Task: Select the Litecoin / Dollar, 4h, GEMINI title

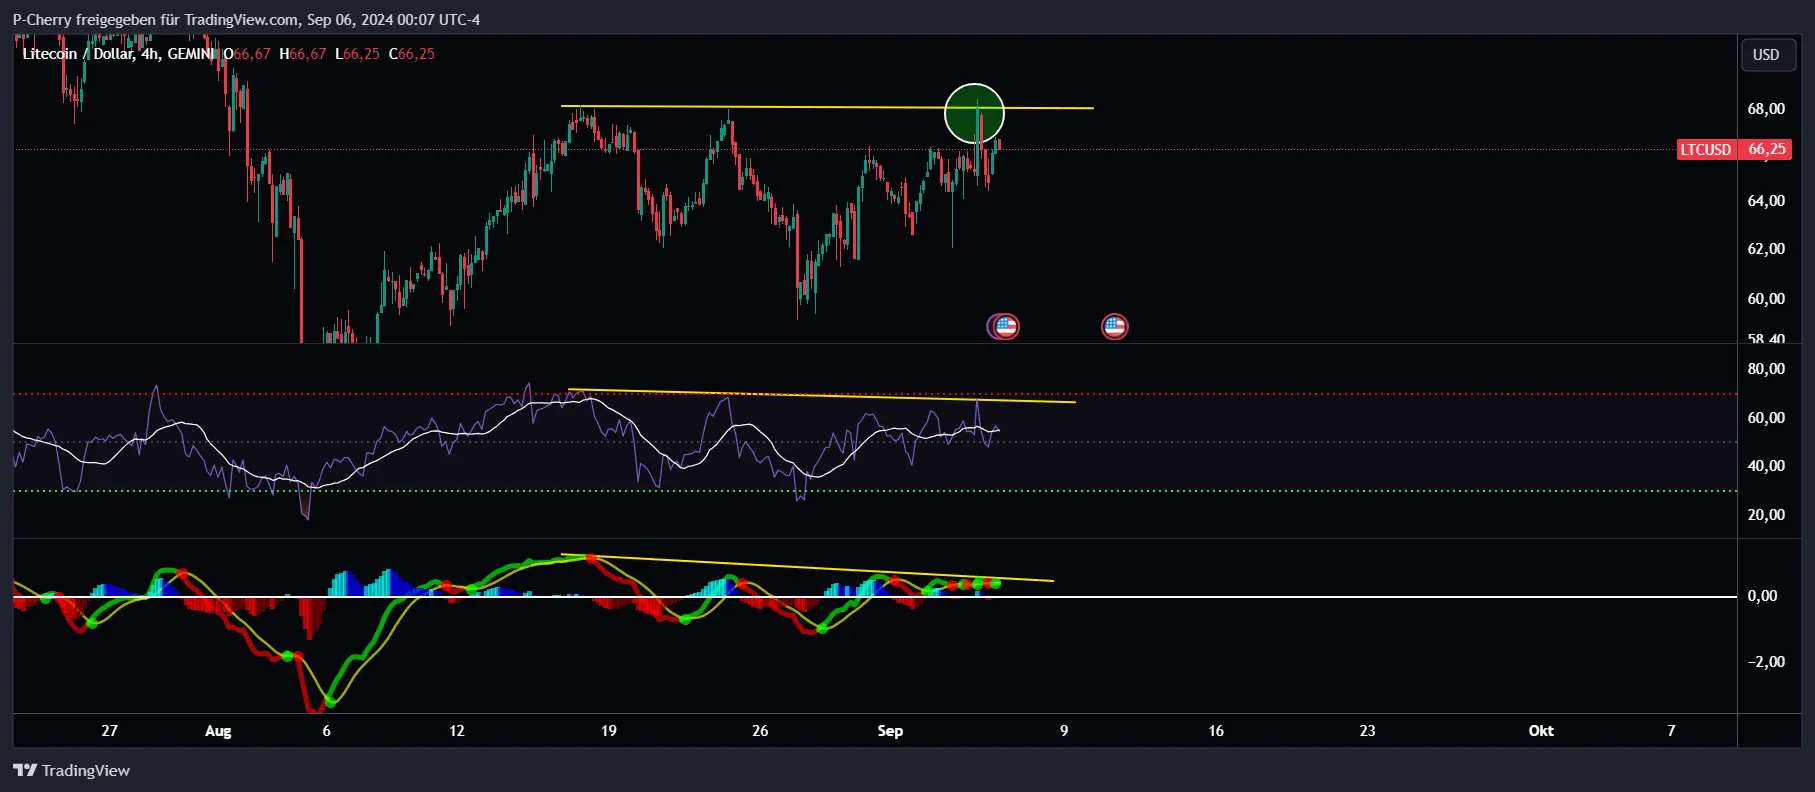Action: 118,54
